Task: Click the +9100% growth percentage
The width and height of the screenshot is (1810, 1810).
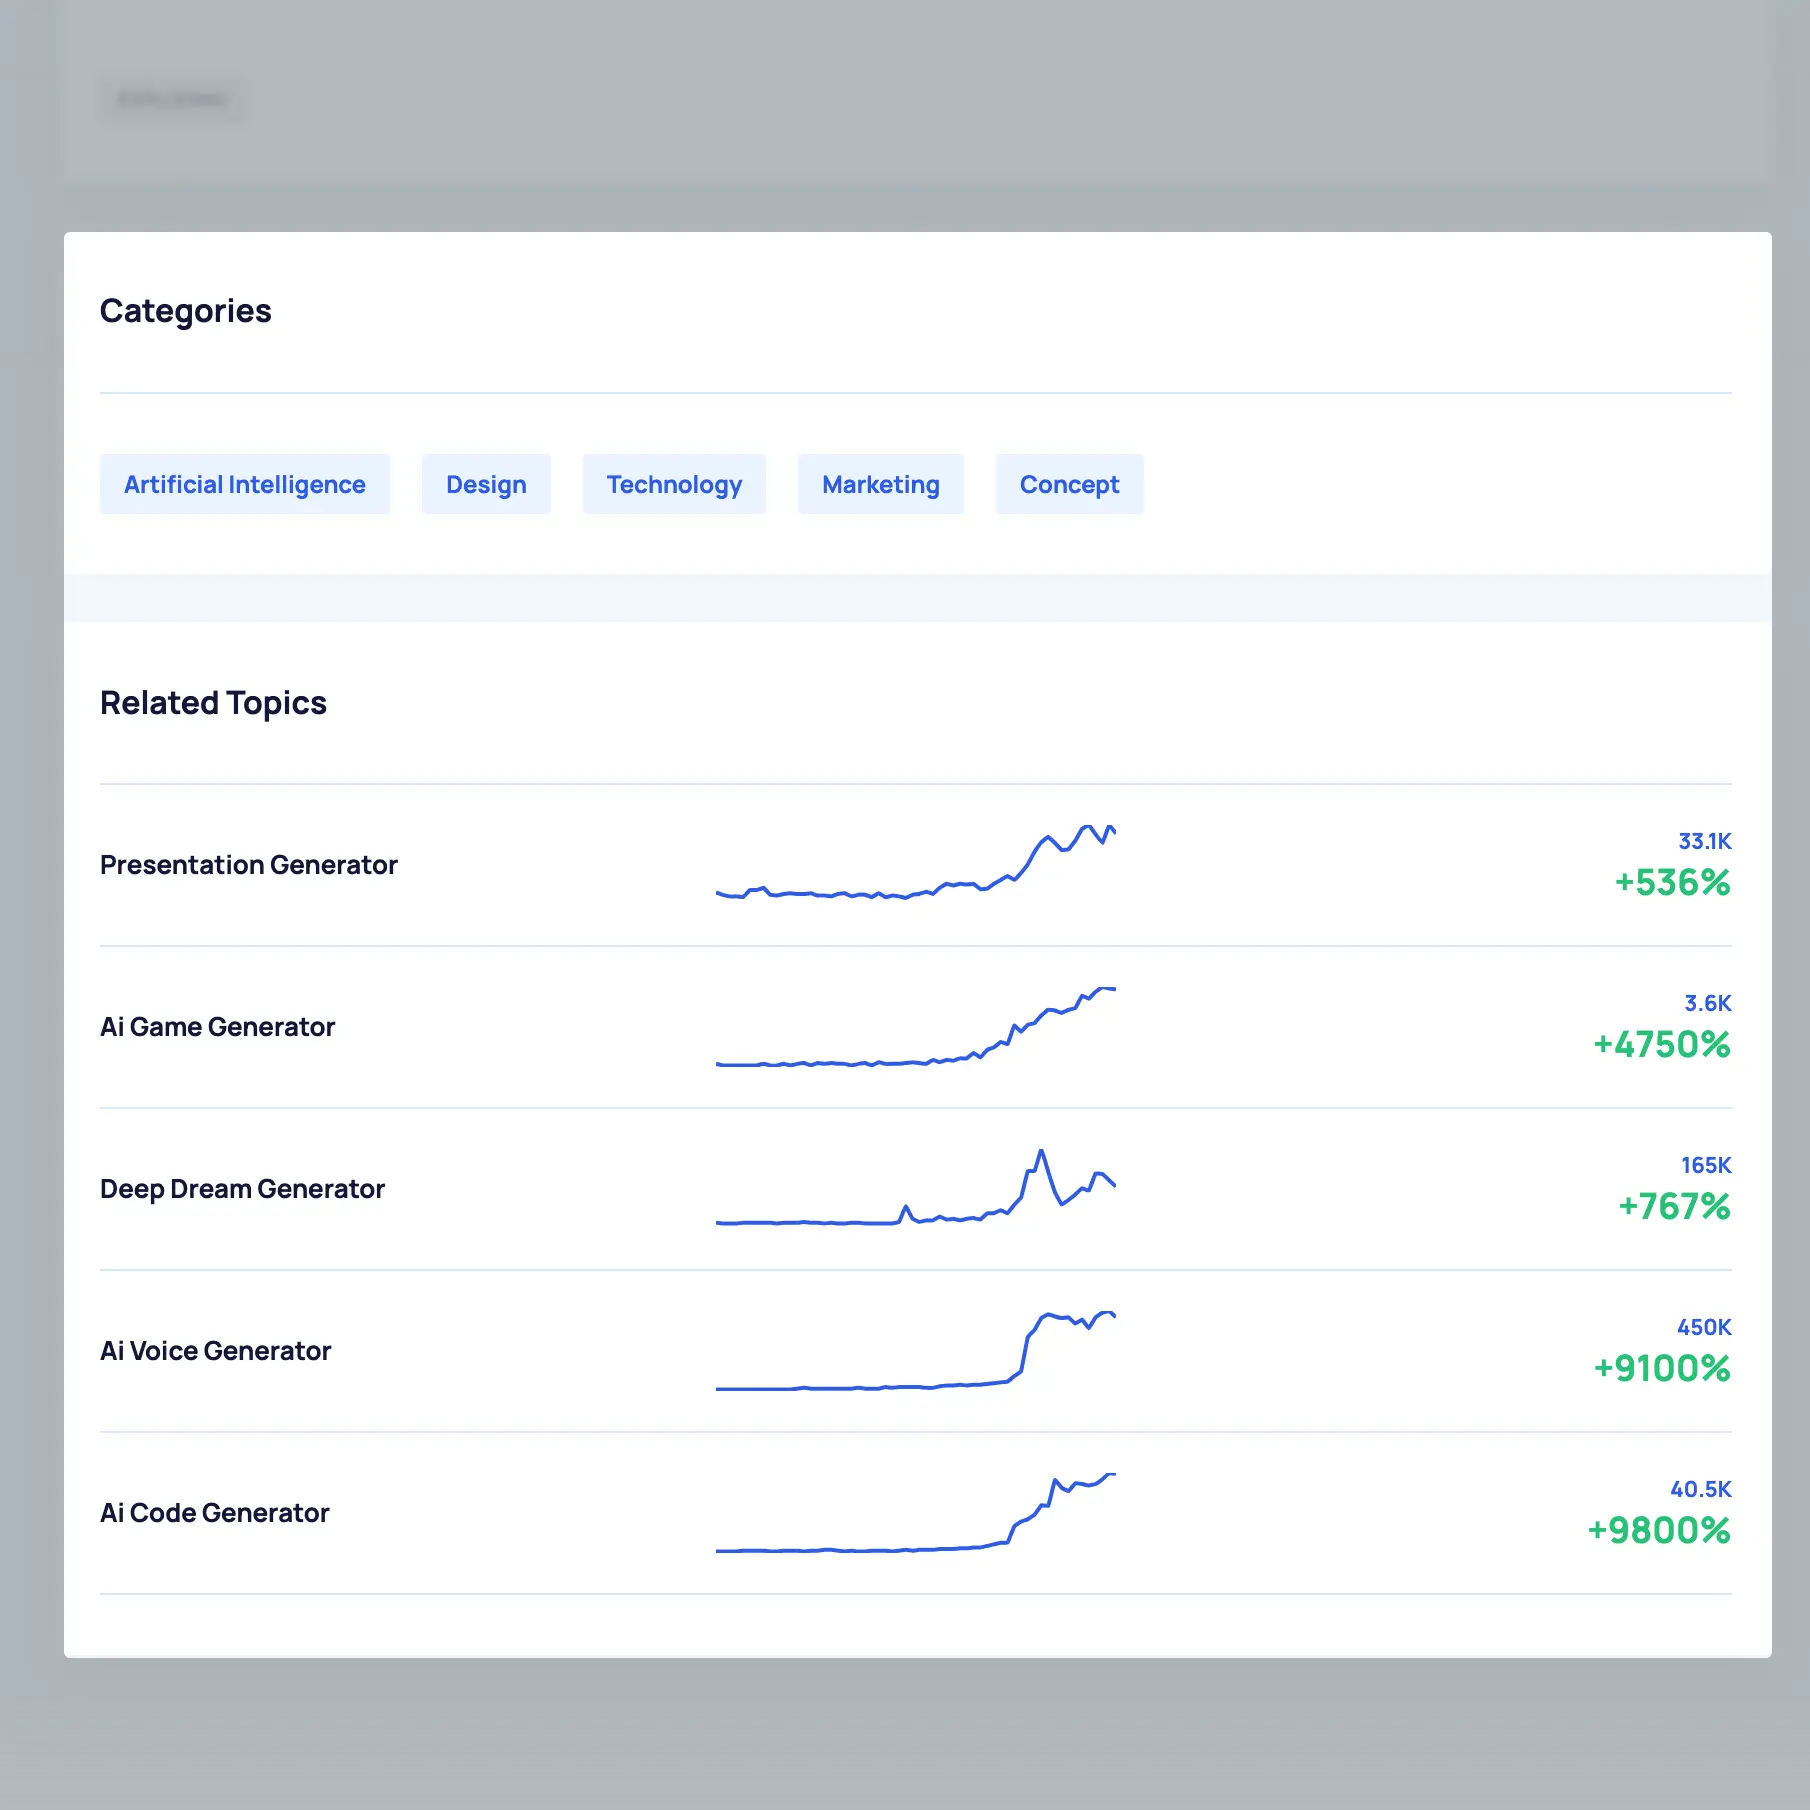Action: (x=1661, y=1369)
